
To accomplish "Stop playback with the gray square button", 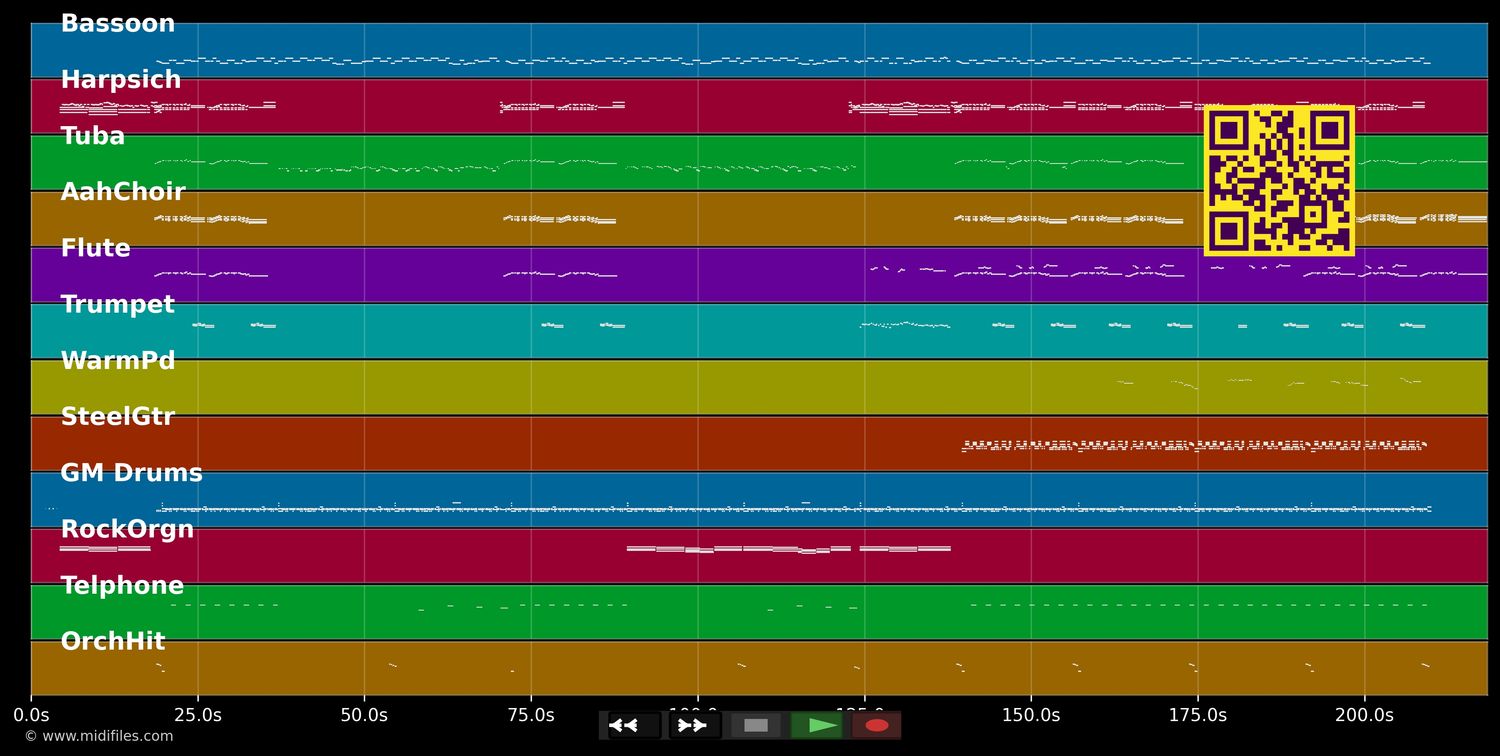I will pos(756,725).
